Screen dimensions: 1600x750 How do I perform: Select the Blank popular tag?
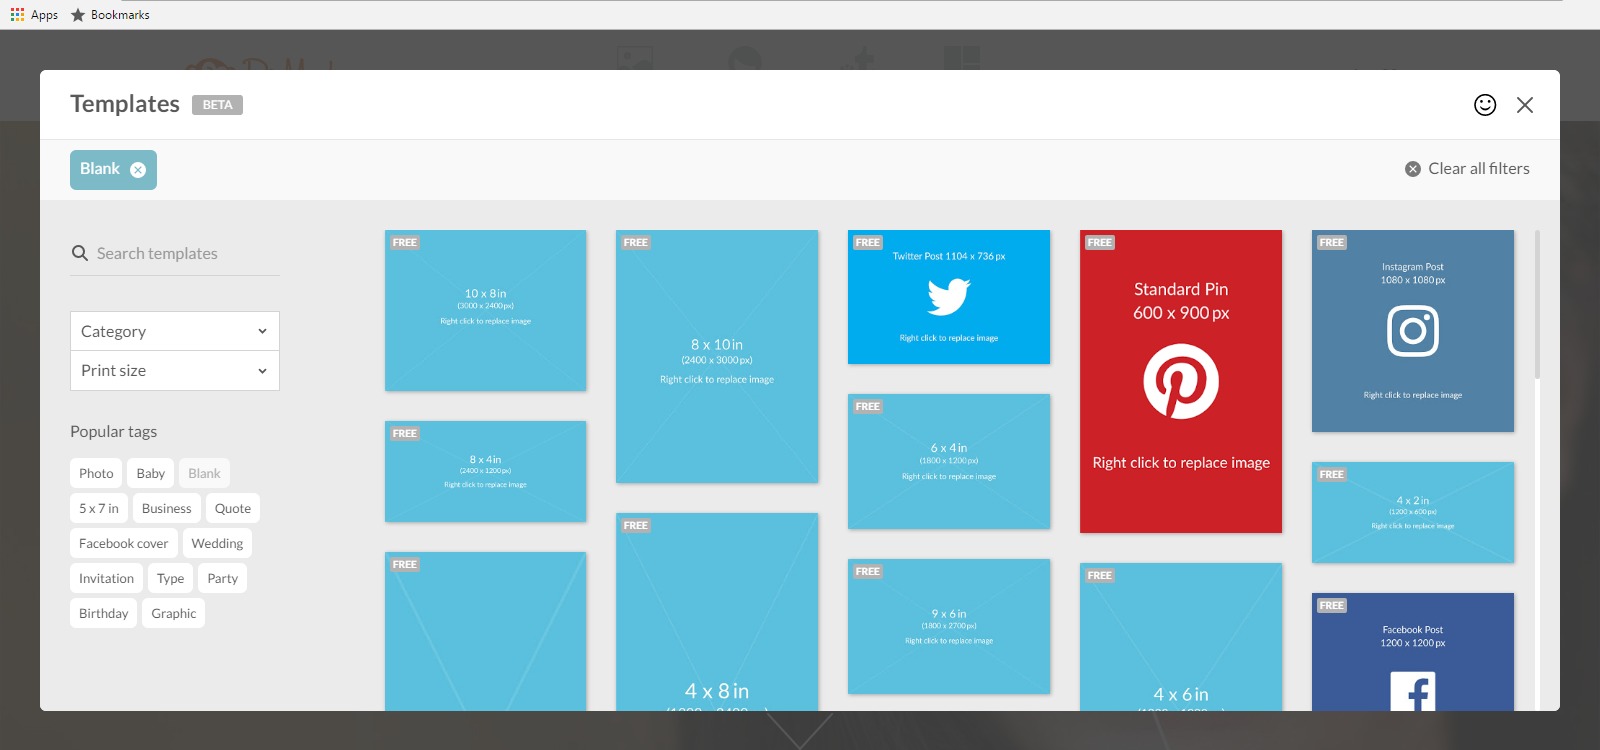coord(204,473)
